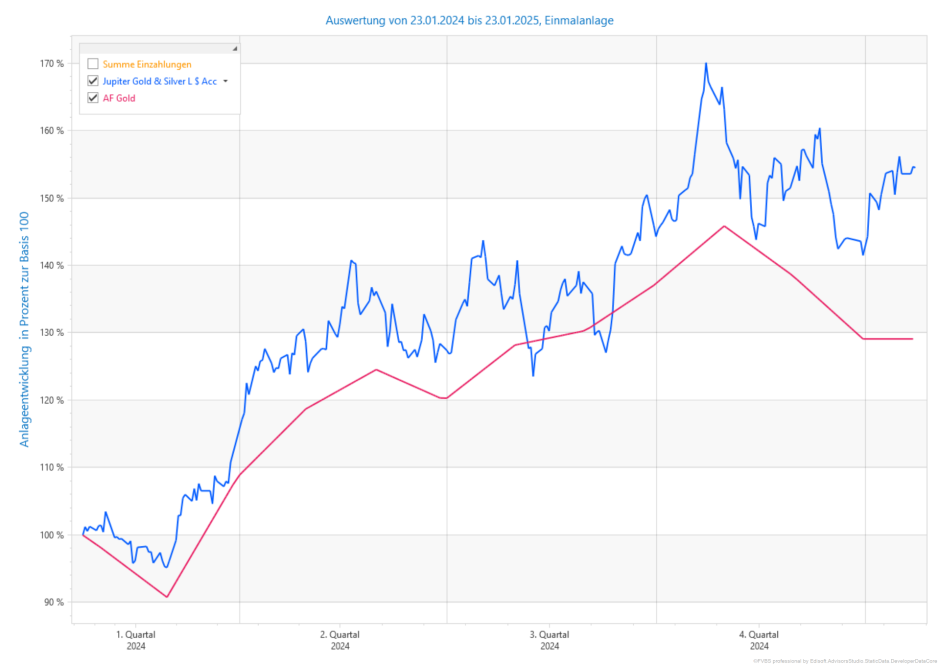940x665 pixels.
Task: Click the Jupiter Gold & Silver L $ Acc label
Action: point(160,81)
